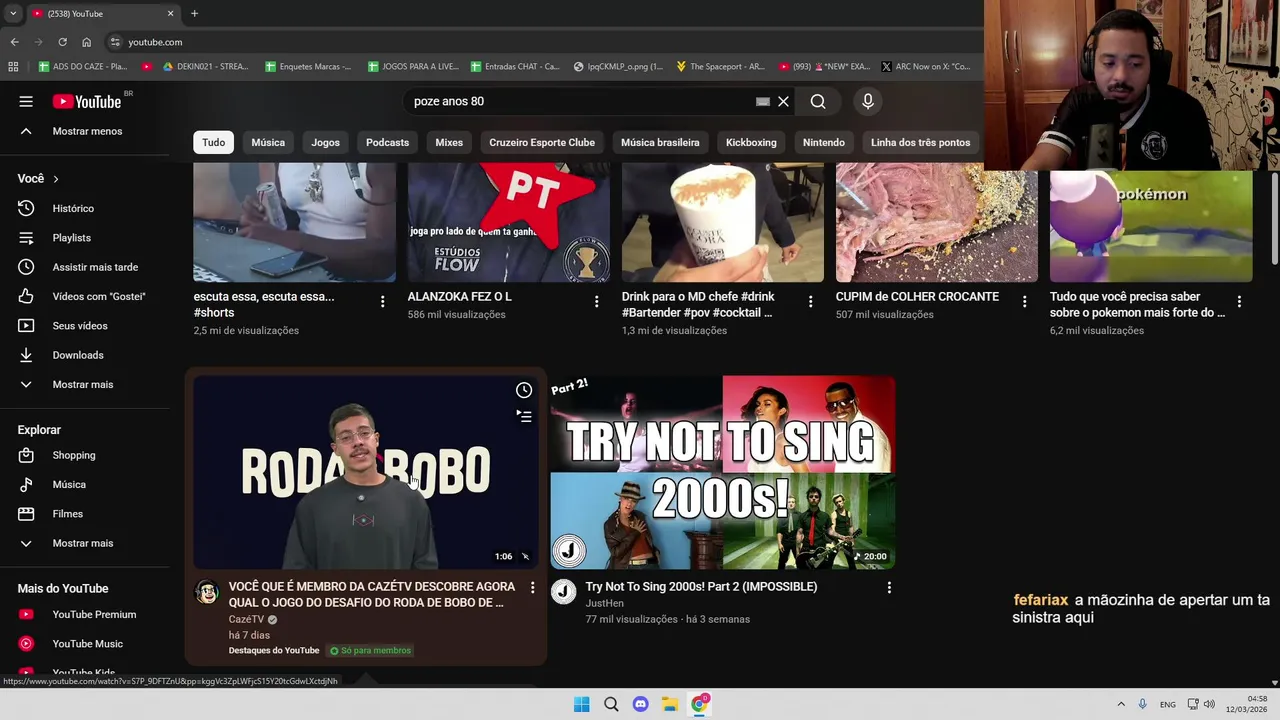Open ADS DO CAZE bookmark
Image resolution: width=1280 pixels, height=720 pixels.
click(82, 67)
